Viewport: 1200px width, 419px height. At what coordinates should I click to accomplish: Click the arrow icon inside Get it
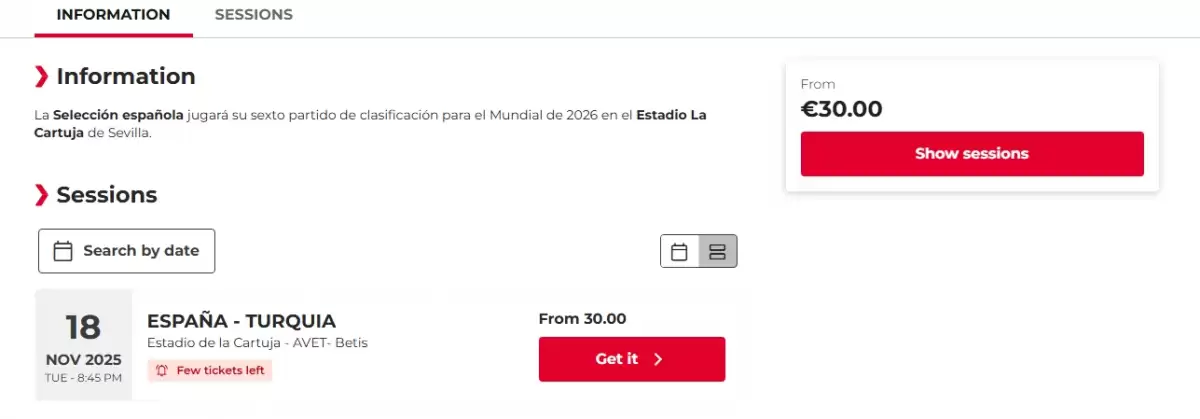coord(658,359)
